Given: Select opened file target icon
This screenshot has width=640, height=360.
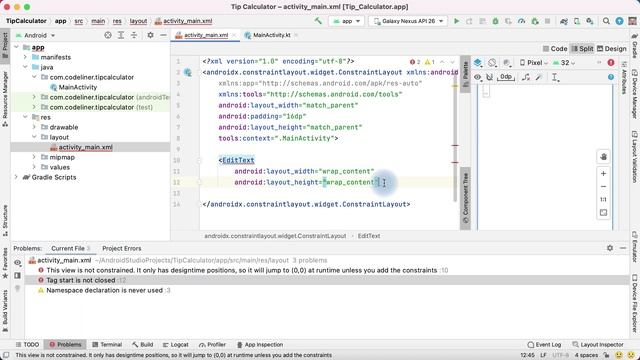Looking at the screenshot, I should tap(108, 35).
